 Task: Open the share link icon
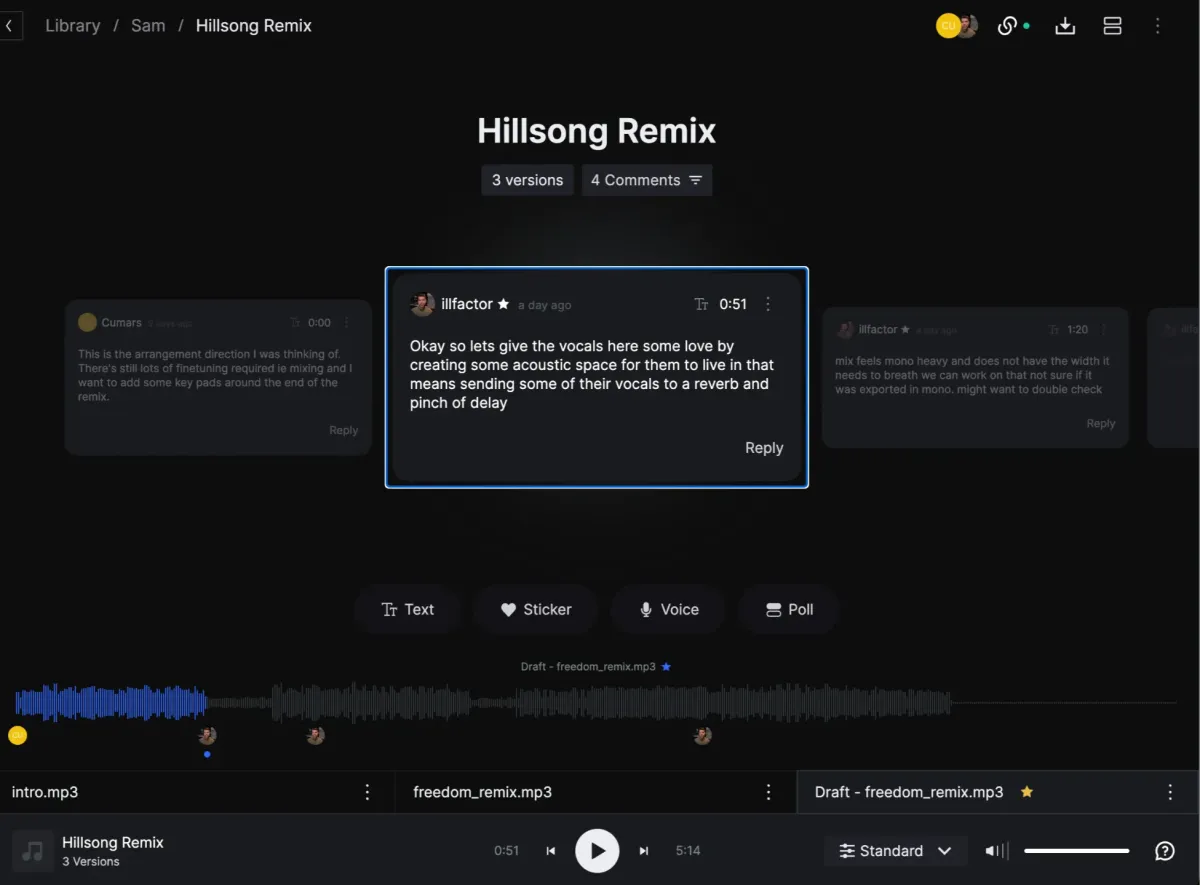[x=1008, y=26]
